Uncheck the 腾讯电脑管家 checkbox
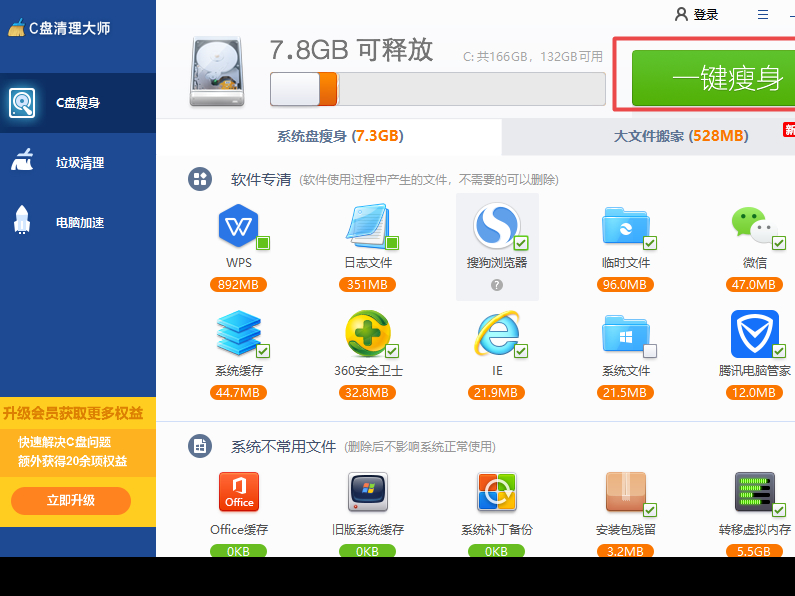795x596 pixels. click(779, 351)
